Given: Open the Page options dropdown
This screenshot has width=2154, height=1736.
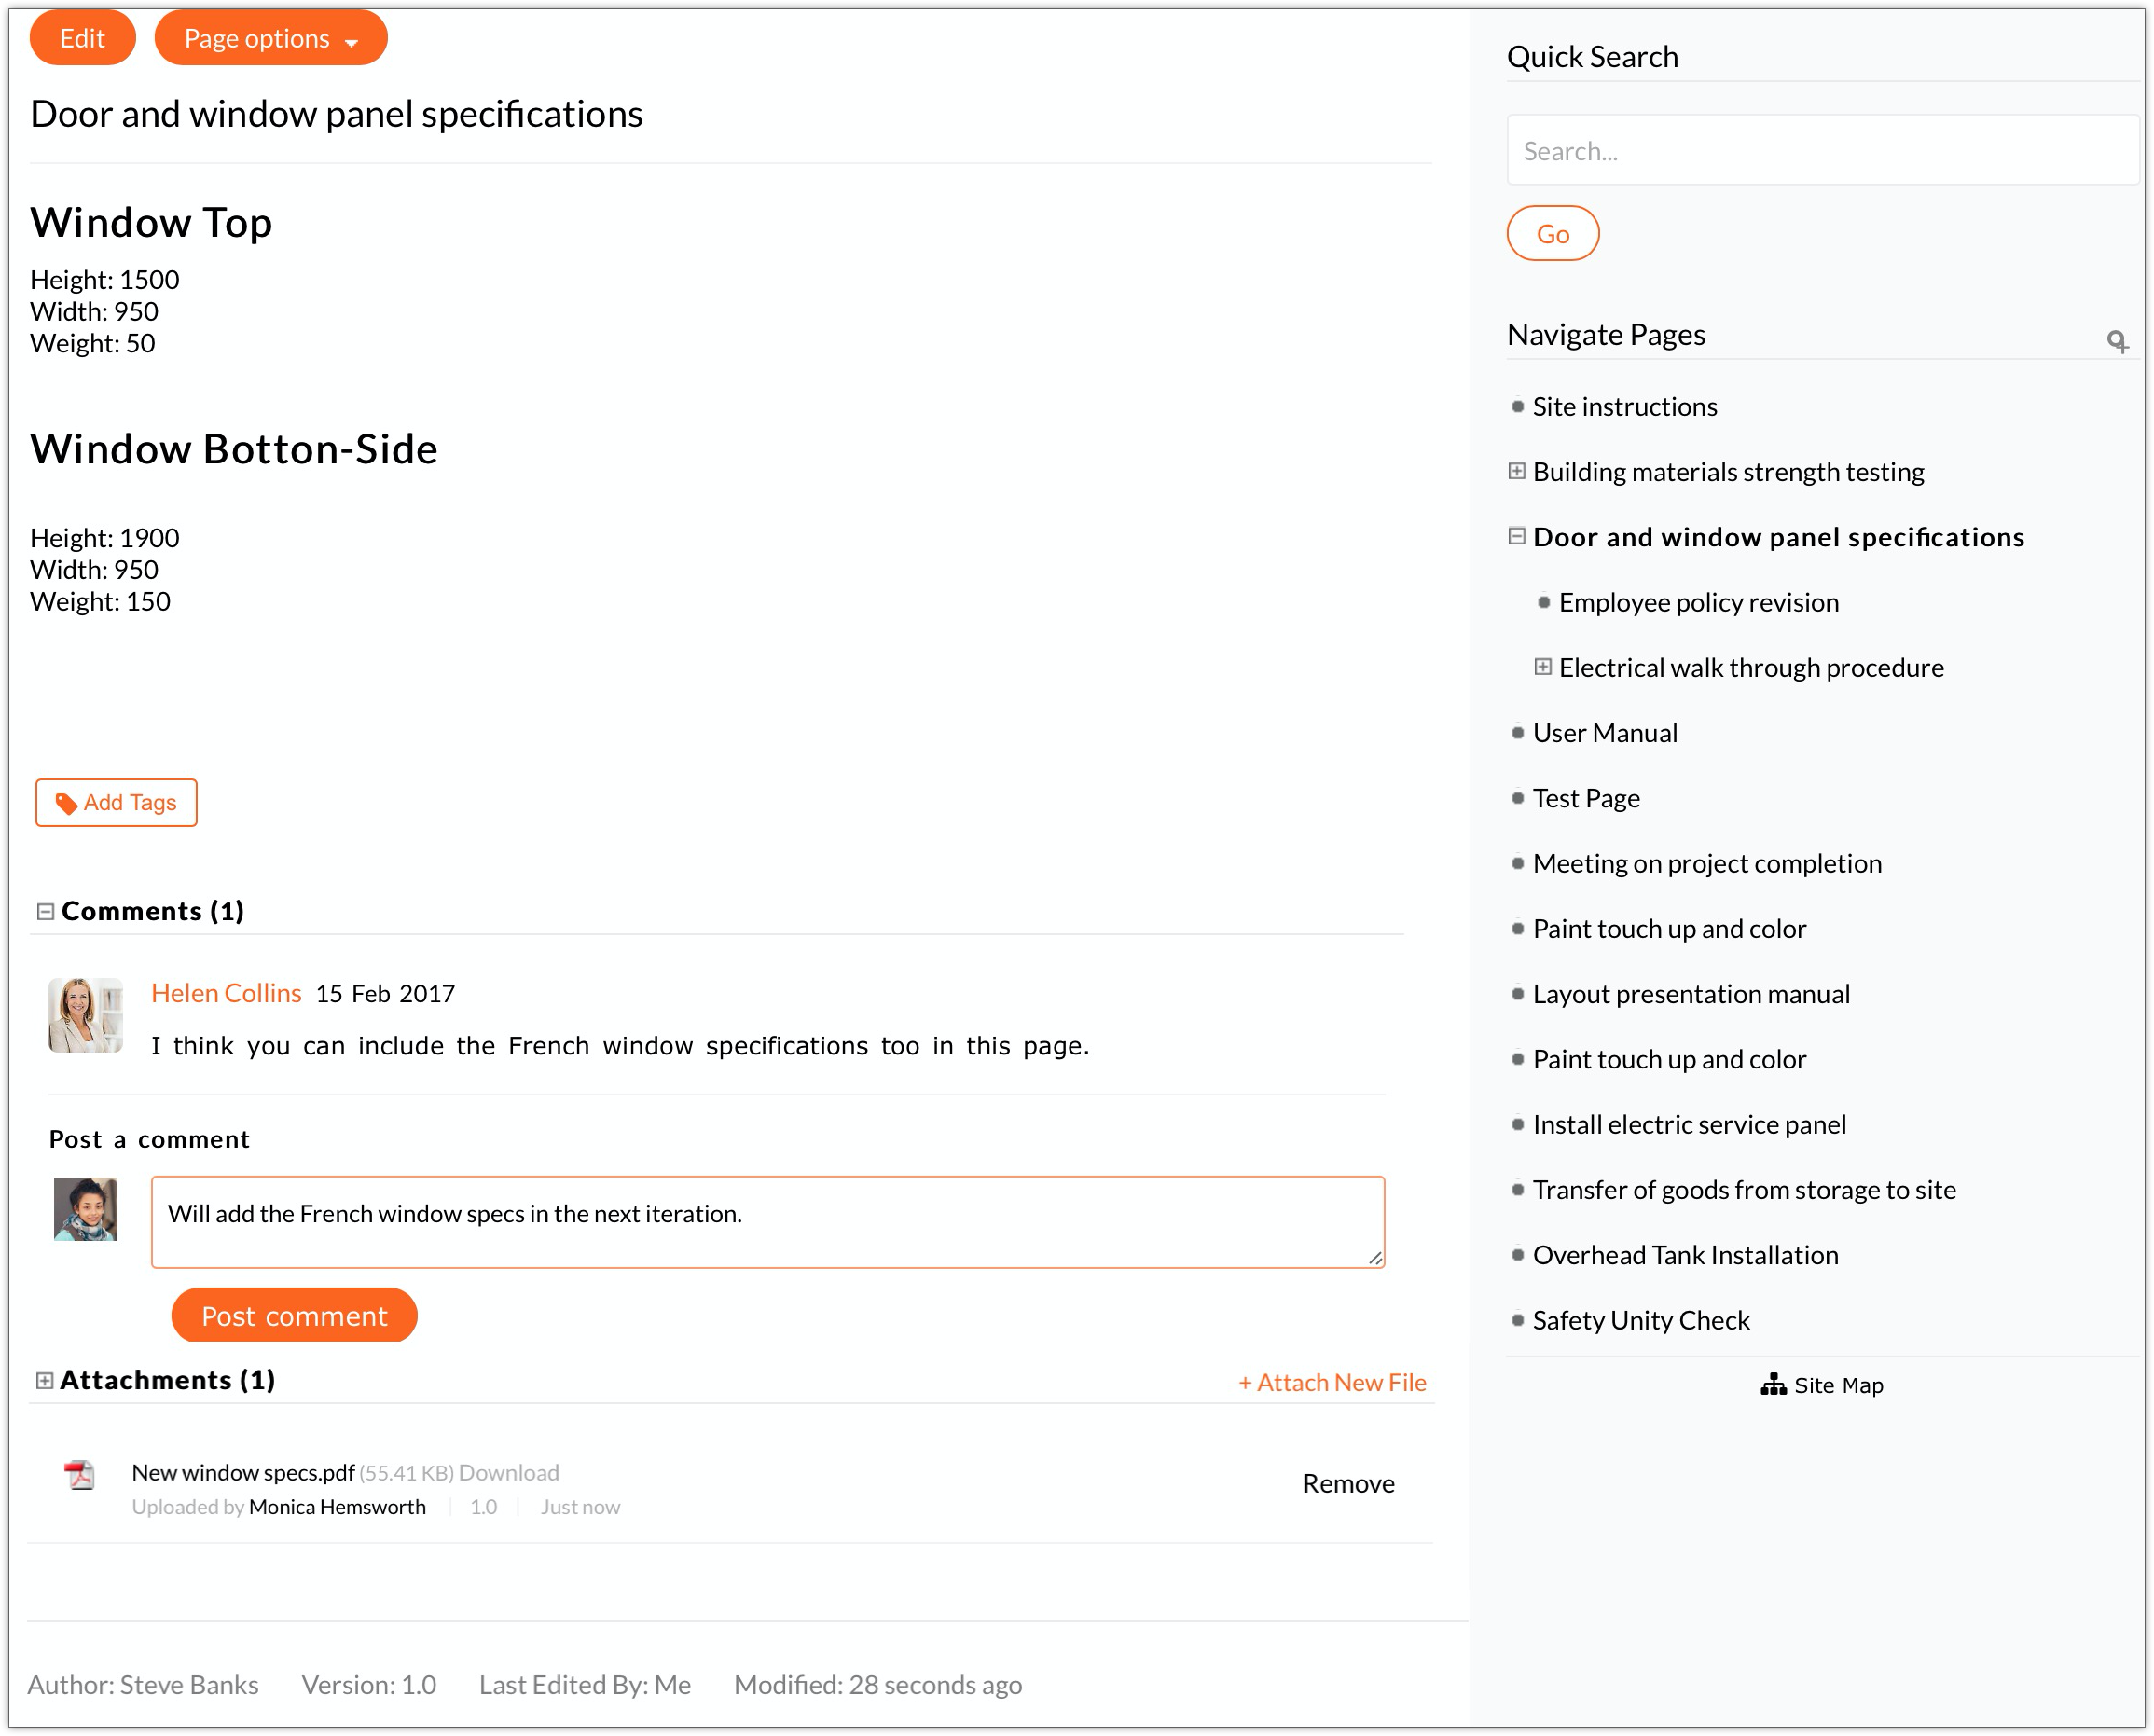Looking at the screenshot, I should 271,39.
